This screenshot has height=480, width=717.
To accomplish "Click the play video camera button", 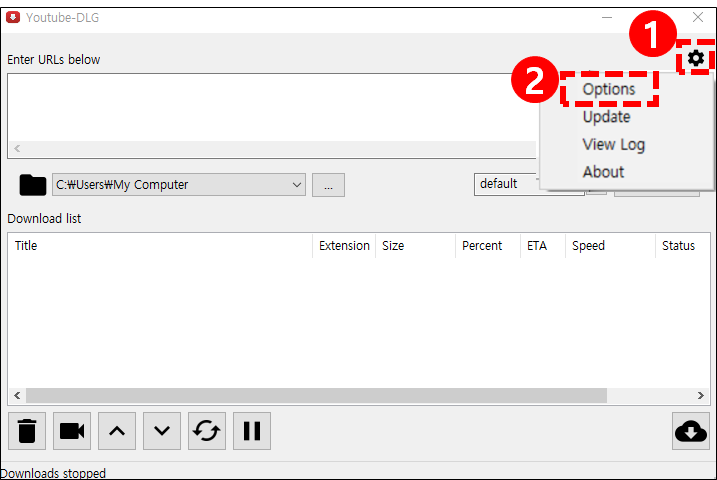I will click(72, 431).
